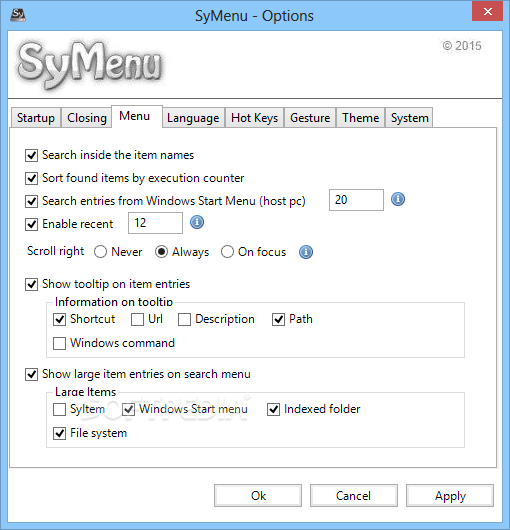The height and width of the screenshot is (530, 510).
Task: Open the Startup tab
Action: 36,118
